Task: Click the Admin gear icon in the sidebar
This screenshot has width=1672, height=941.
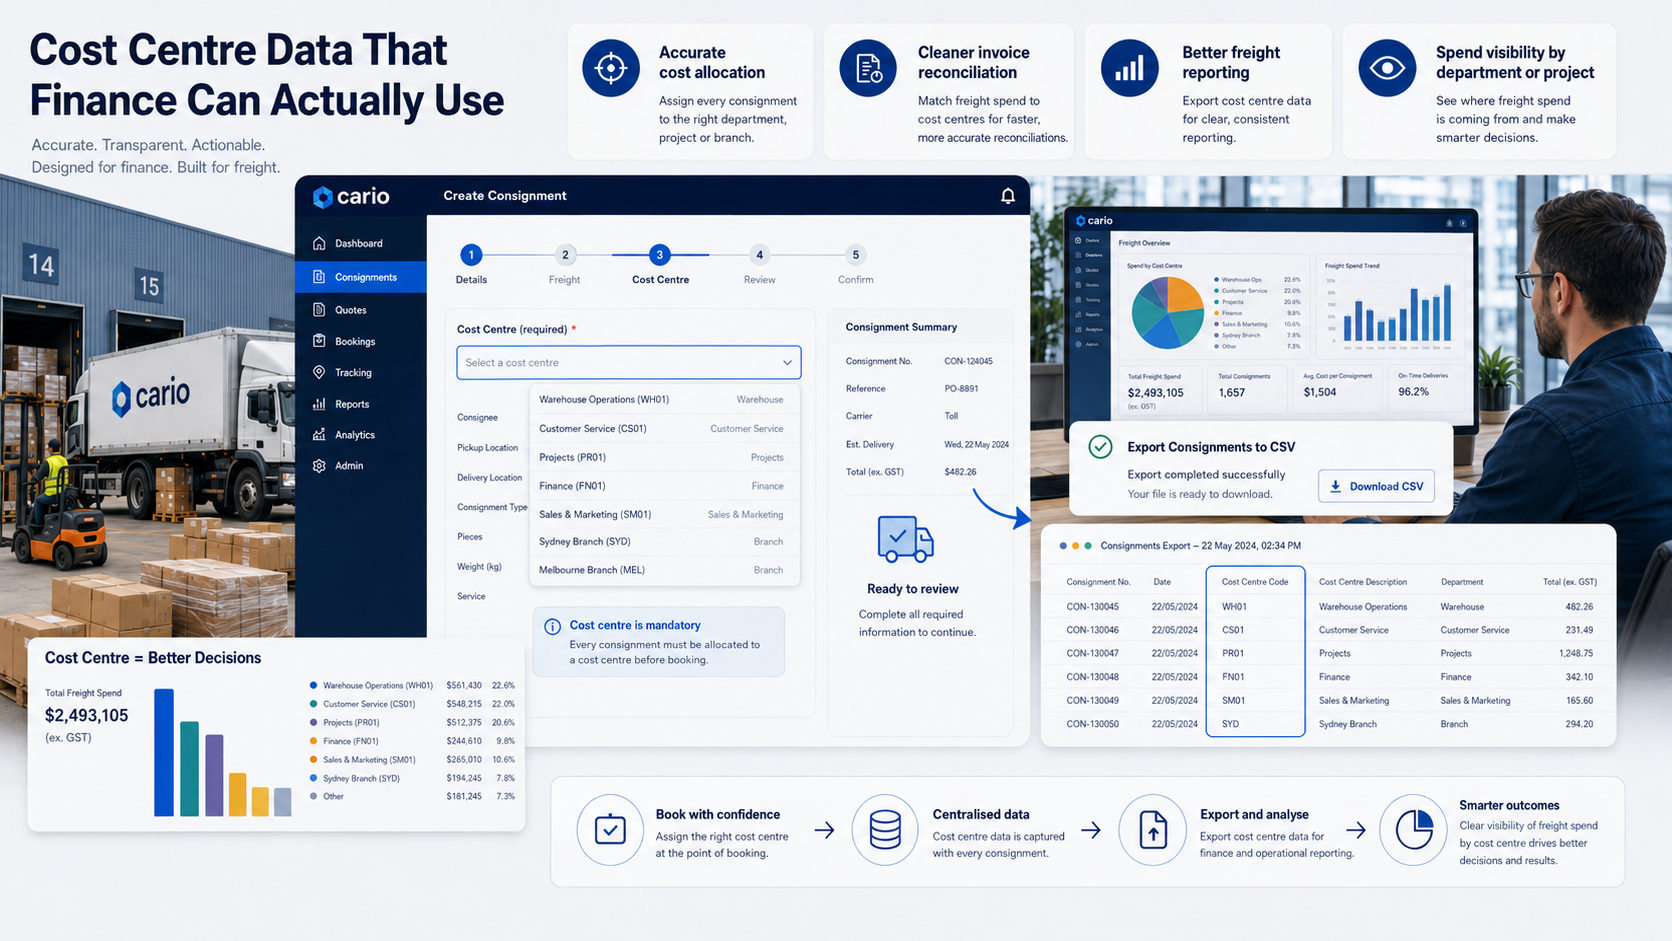Action: click(319, 466)
